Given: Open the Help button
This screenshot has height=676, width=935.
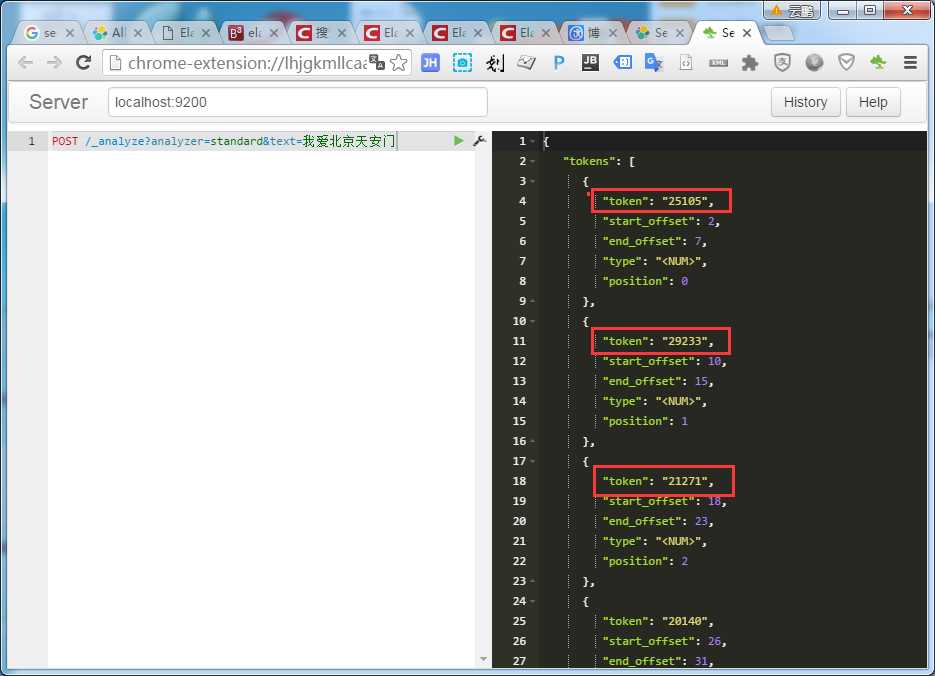Looking at the screenshot, I should 873,103.
